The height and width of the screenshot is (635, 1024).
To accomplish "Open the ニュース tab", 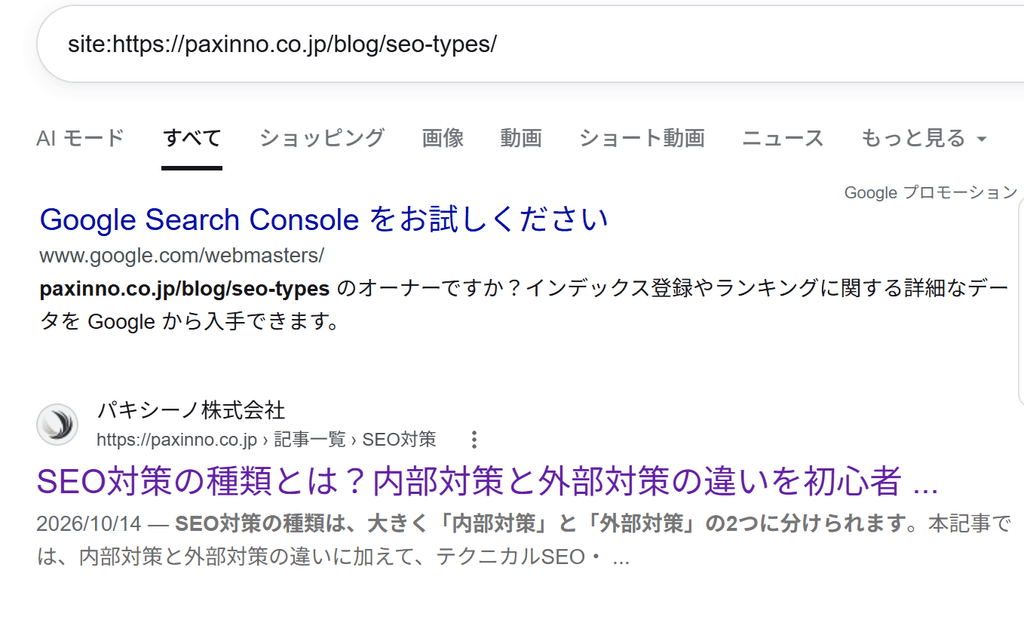I will (783, 138).
